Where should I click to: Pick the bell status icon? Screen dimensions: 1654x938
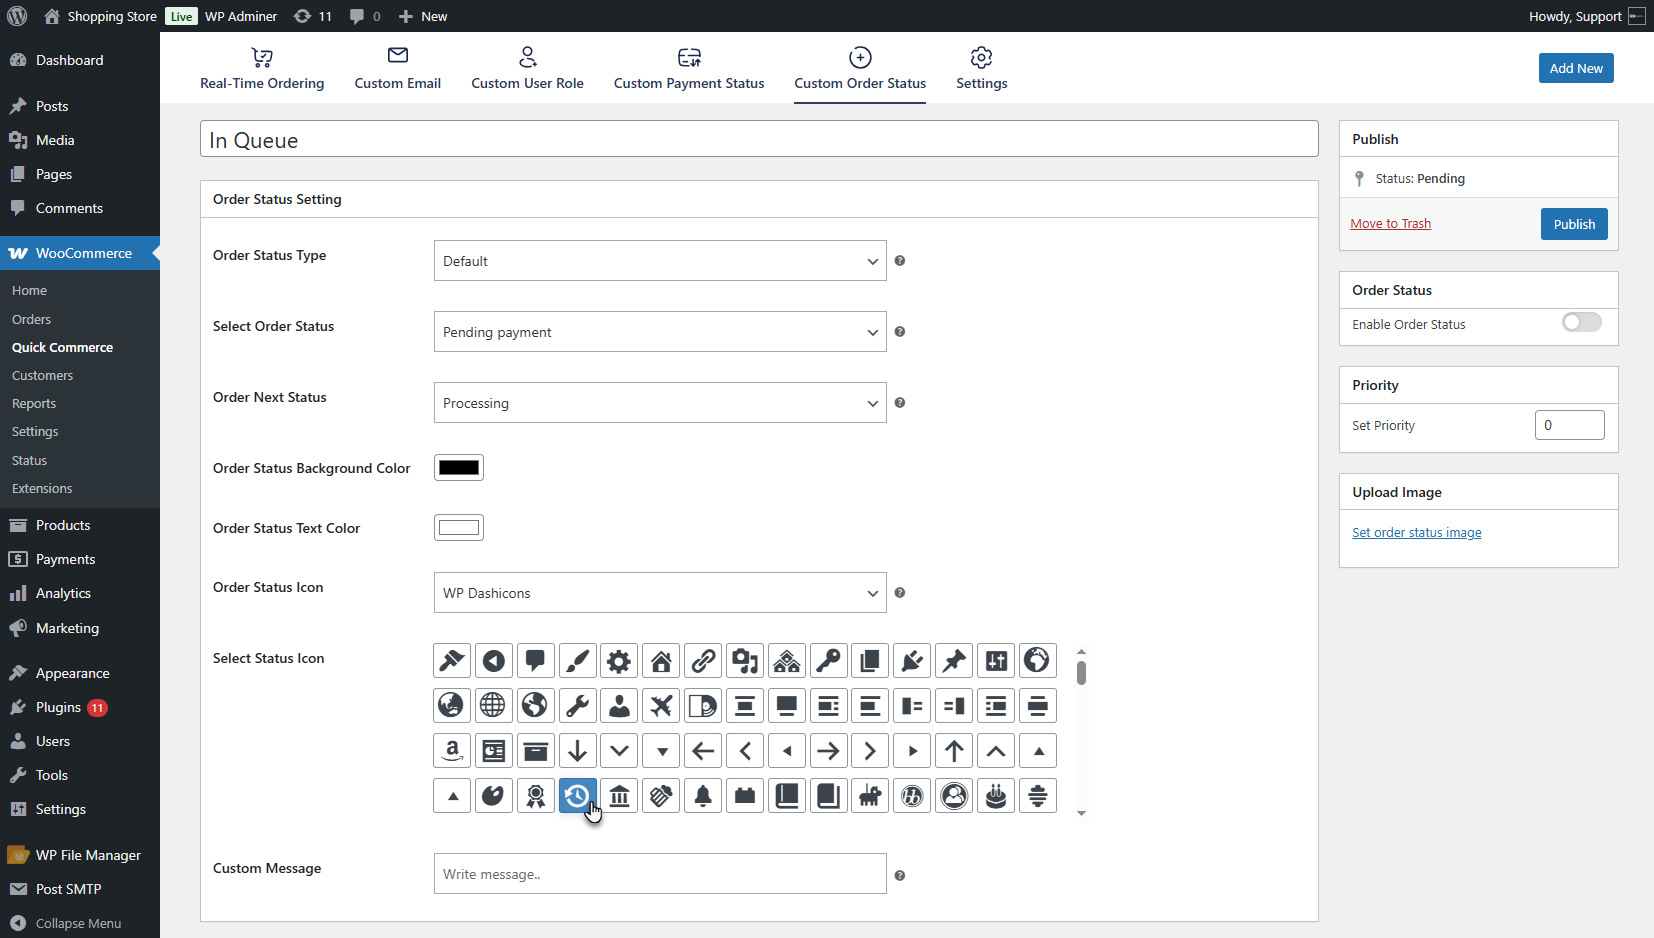click(x=703, y=796)
